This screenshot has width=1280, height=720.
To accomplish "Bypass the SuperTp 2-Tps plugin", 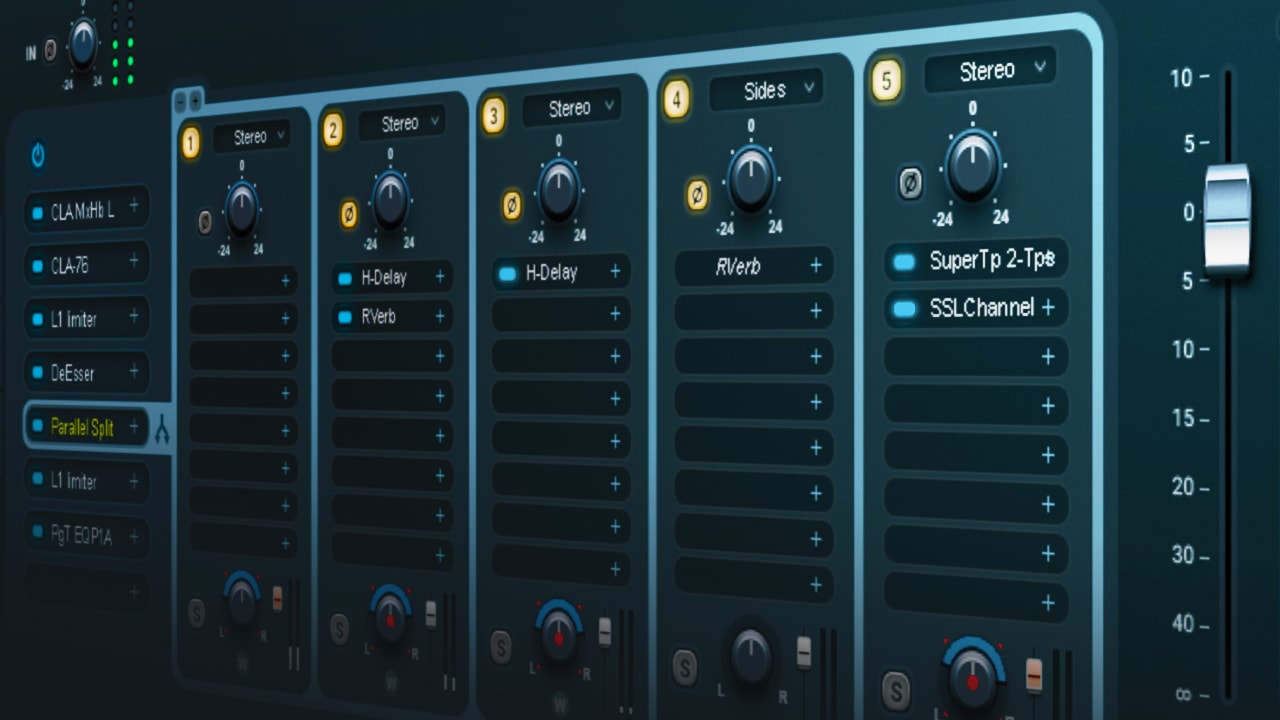I will [904, 262].
